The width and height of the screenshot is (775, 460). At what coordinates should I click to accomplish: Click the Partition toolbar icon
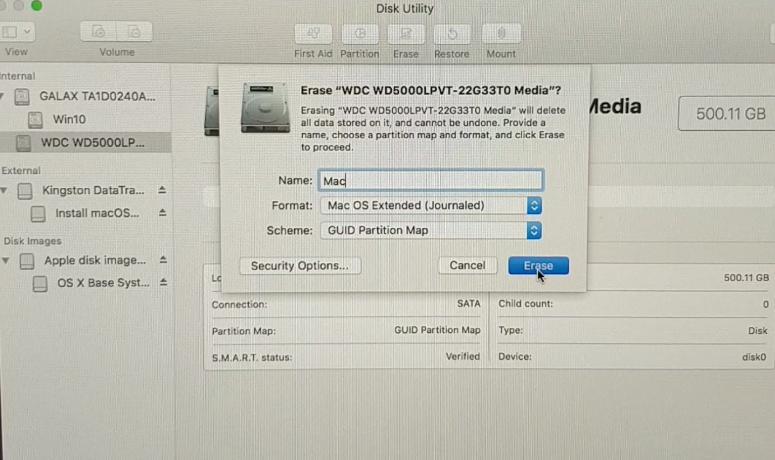tap(360, 34)
